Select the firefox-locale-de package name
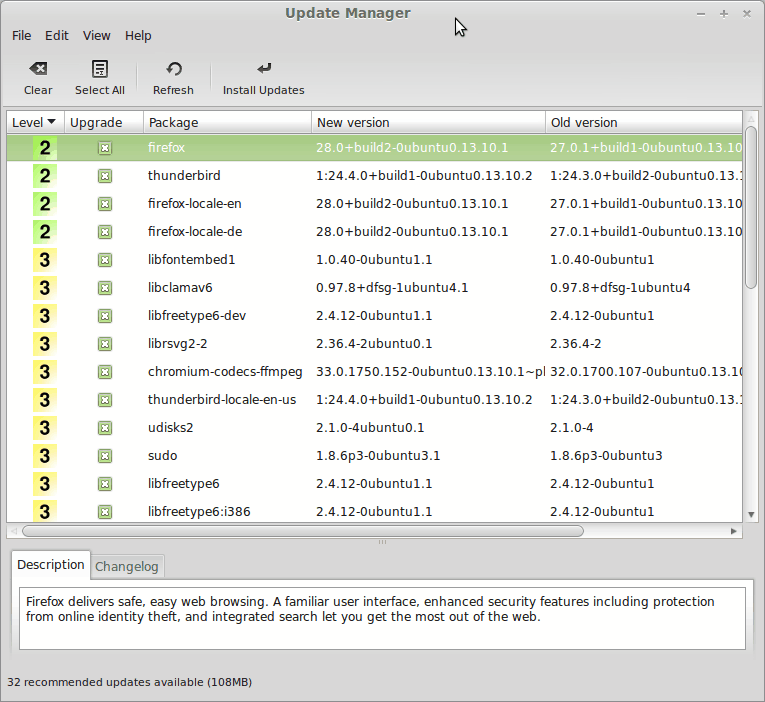 195,232
